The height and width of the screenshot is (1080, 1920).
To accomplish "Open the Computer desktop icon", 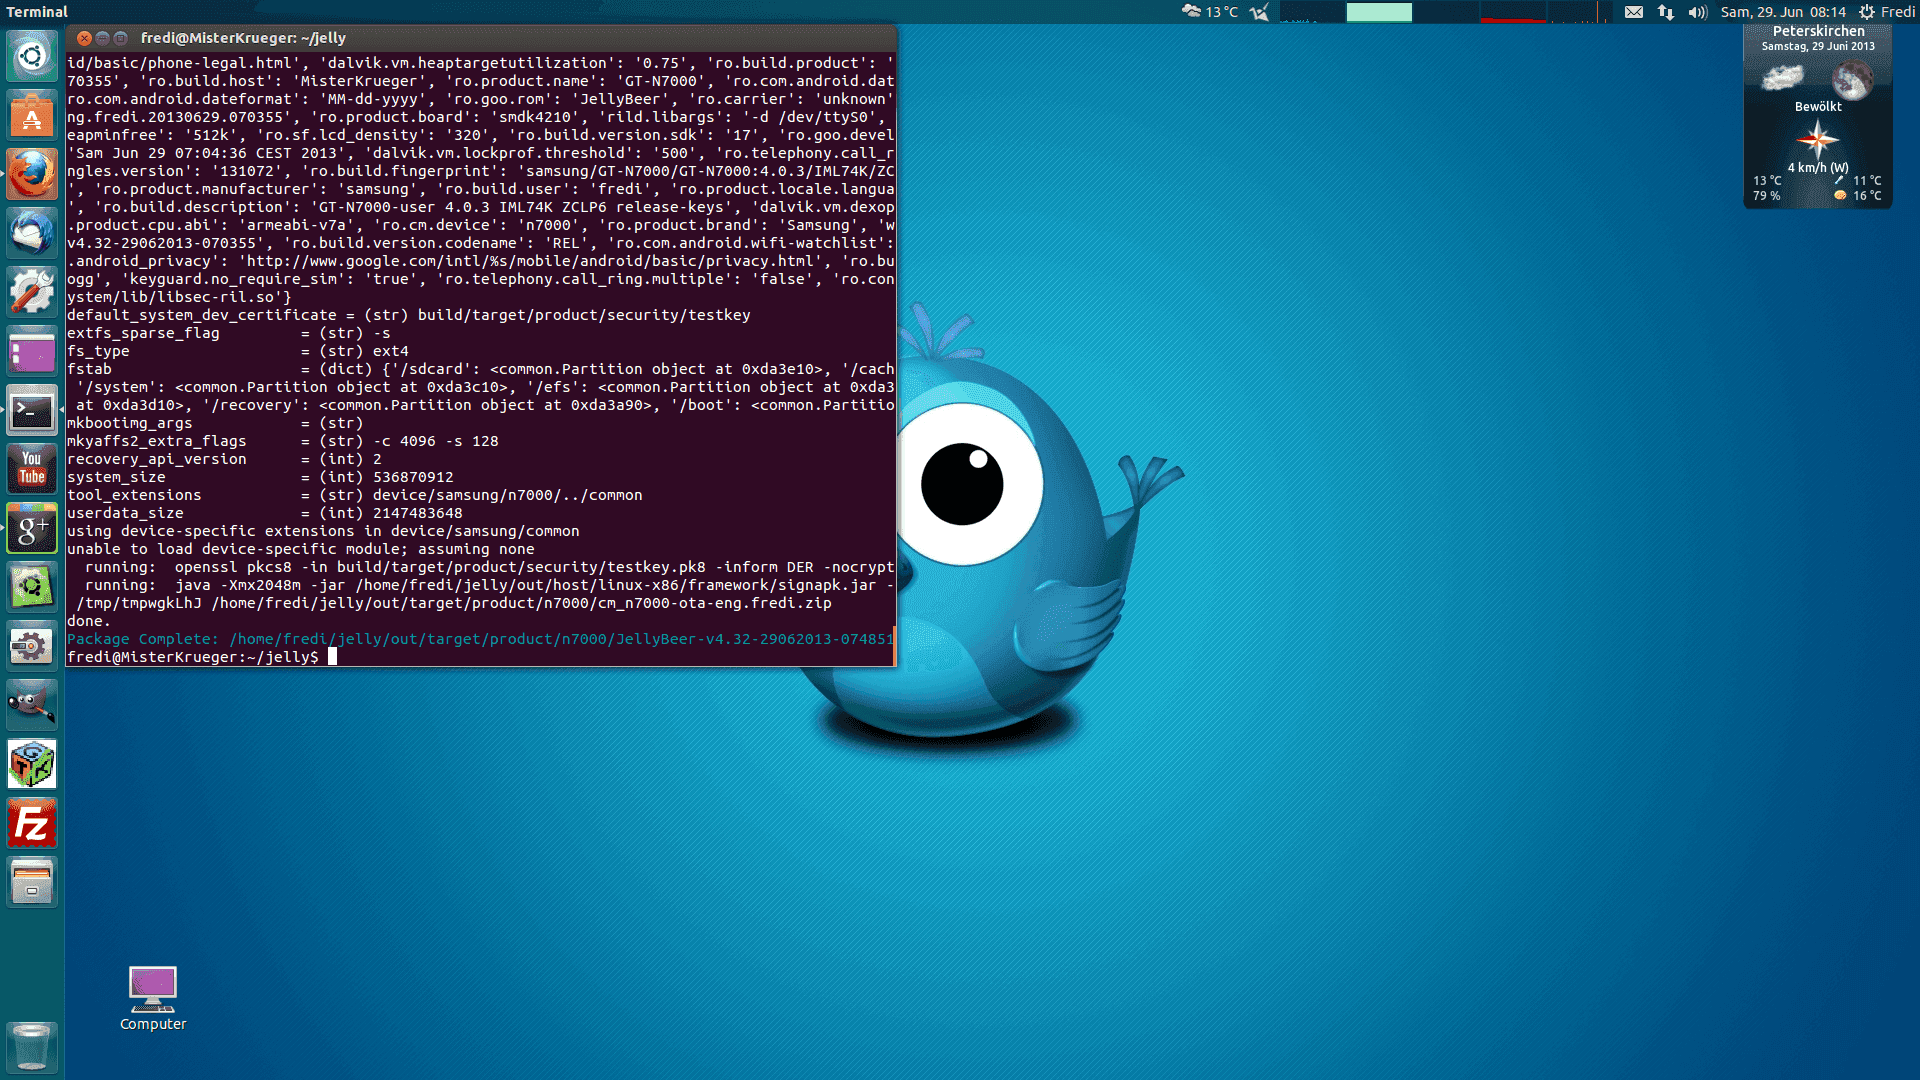I will pyautogui.click(x=153, y=998).
